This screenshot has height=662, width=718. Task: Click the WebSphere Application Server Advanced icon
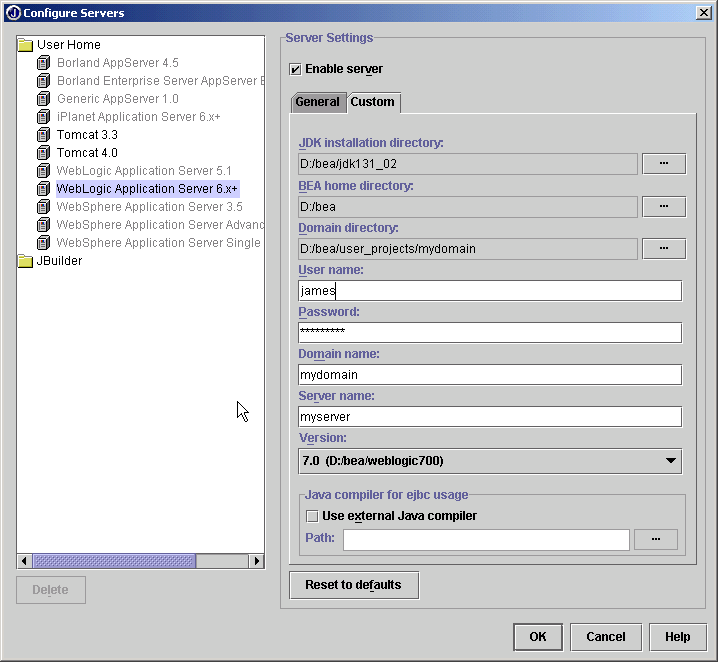pos(44,225)
